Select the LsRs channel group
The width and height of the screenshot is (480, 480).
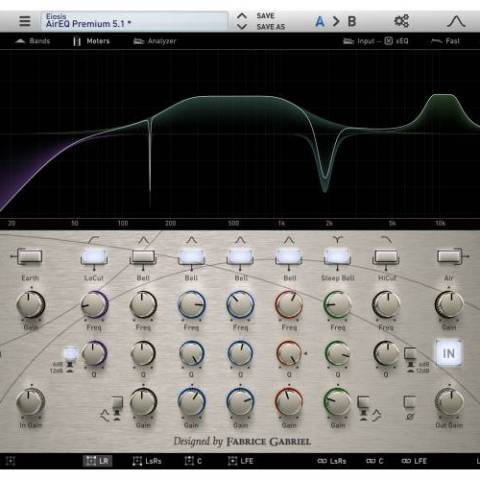147,461
